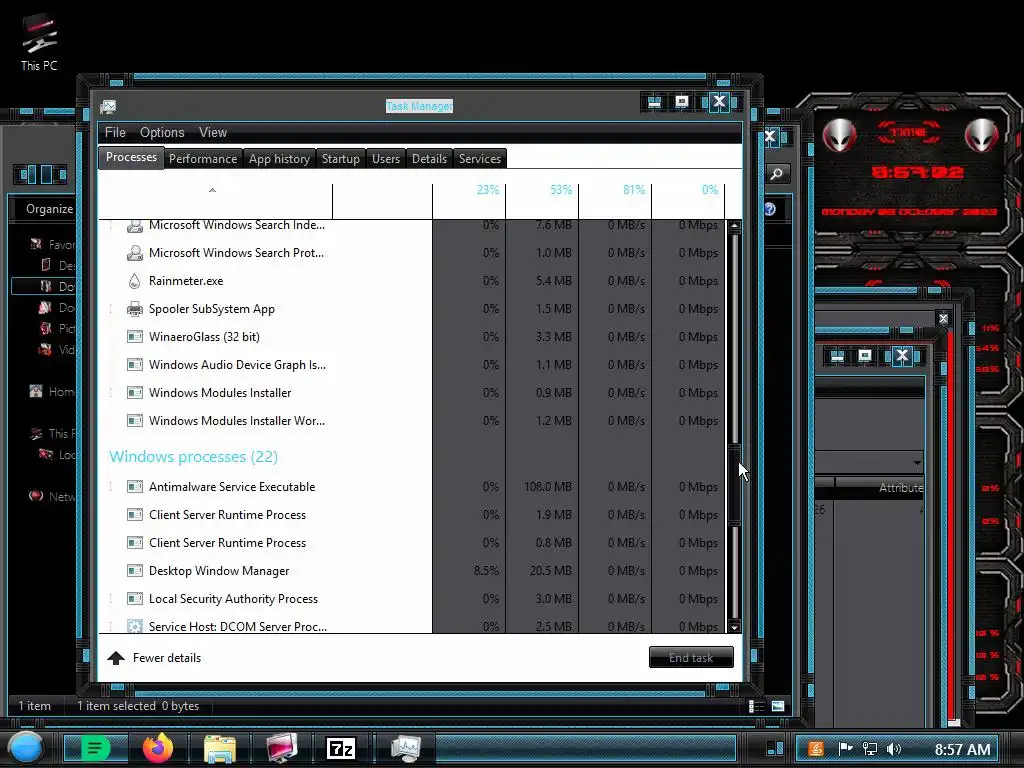1024x768 pixels.
Task: Launch Firefox from the taskbar
Action: pyautogui.click(x=158, y=748)
